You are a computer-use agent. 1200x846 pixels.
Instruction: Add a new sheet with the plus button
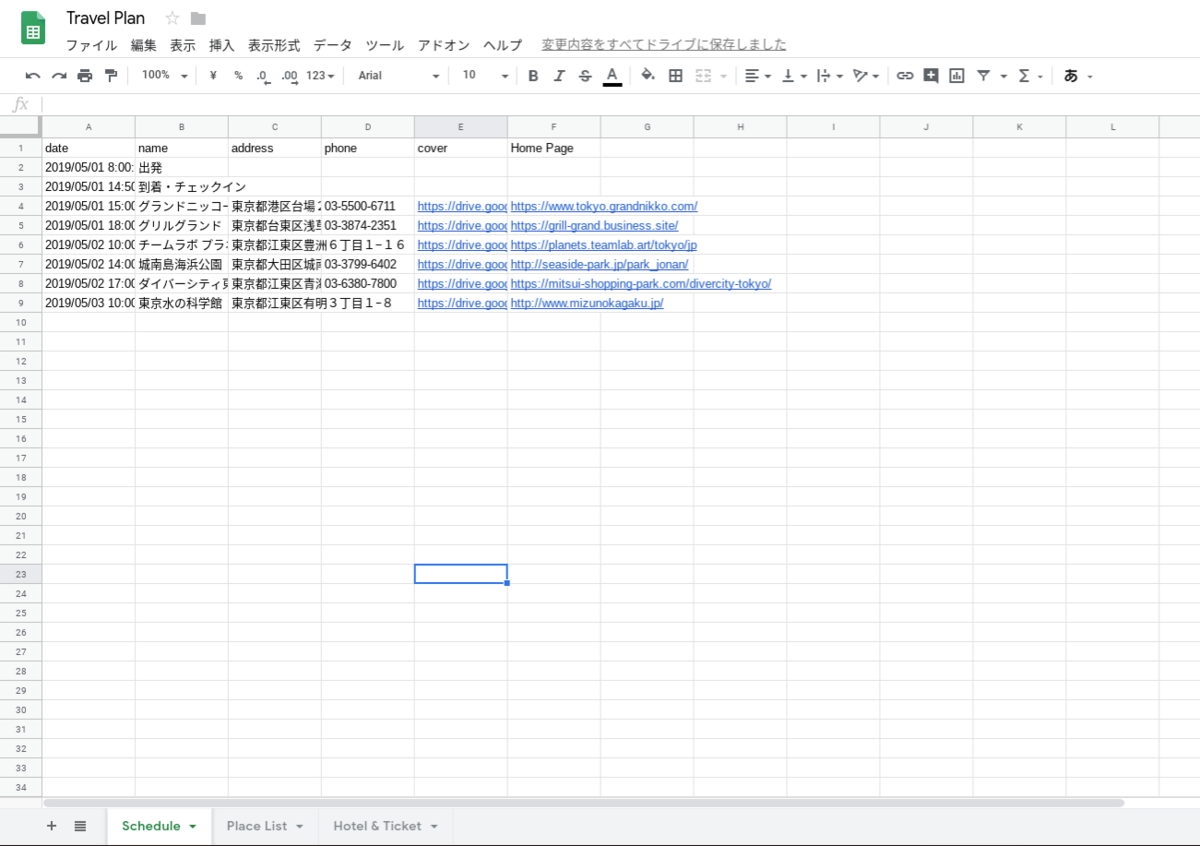coord(51,826)
